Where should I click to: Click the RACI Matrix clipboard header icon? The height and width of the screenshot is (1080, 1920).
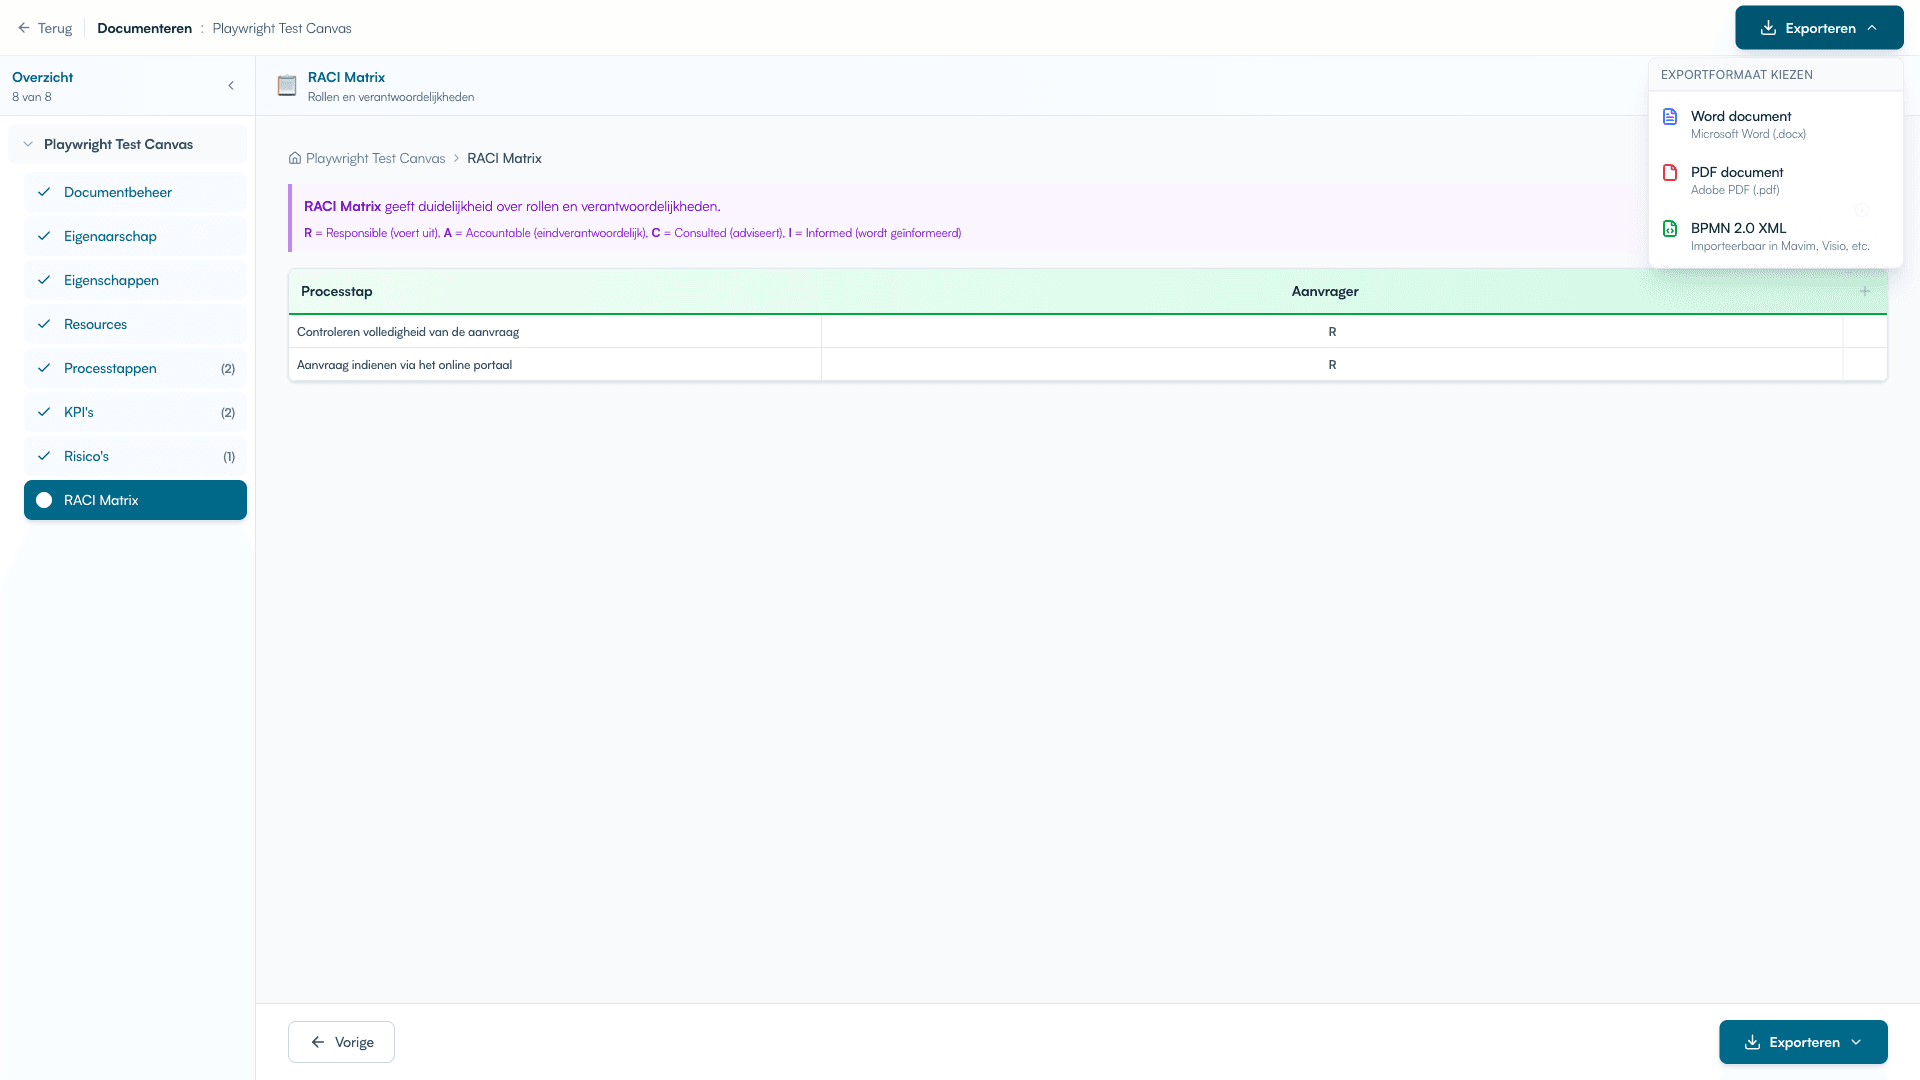tap(287, 86)
